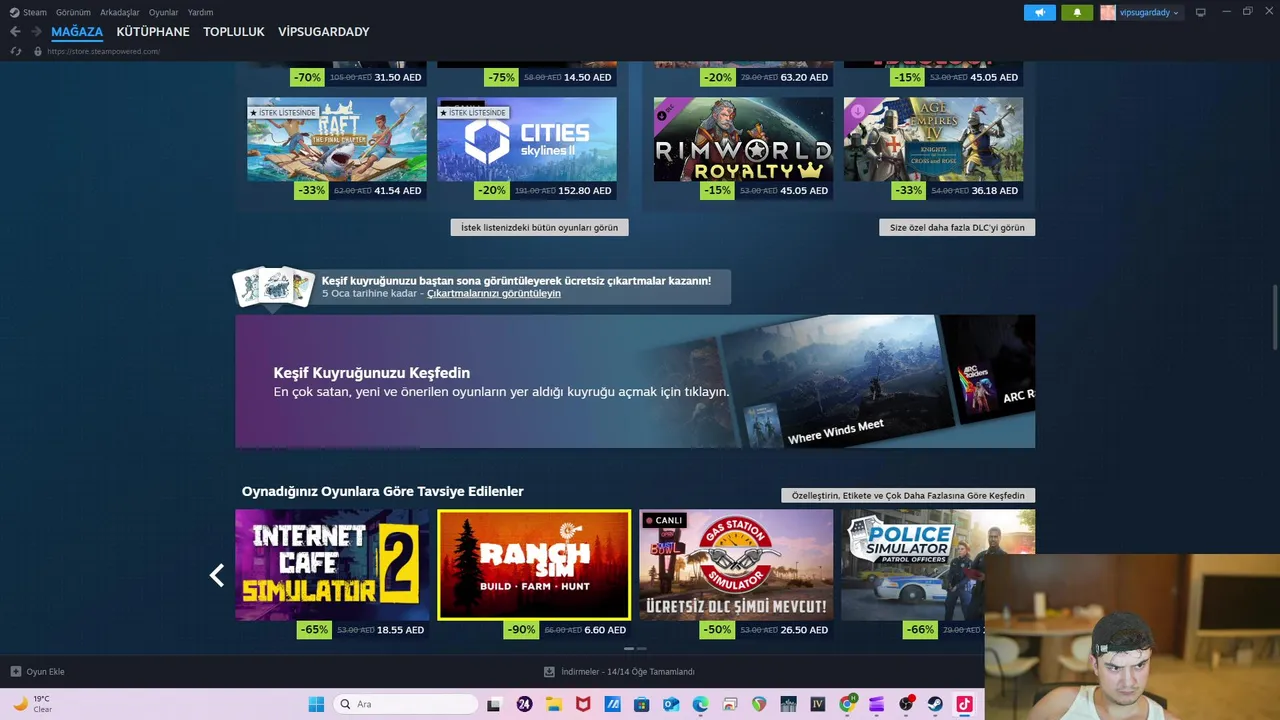Open Microsoft Store taskbar icon
The width and height of the screenshot is (1280, 720).
641,704
